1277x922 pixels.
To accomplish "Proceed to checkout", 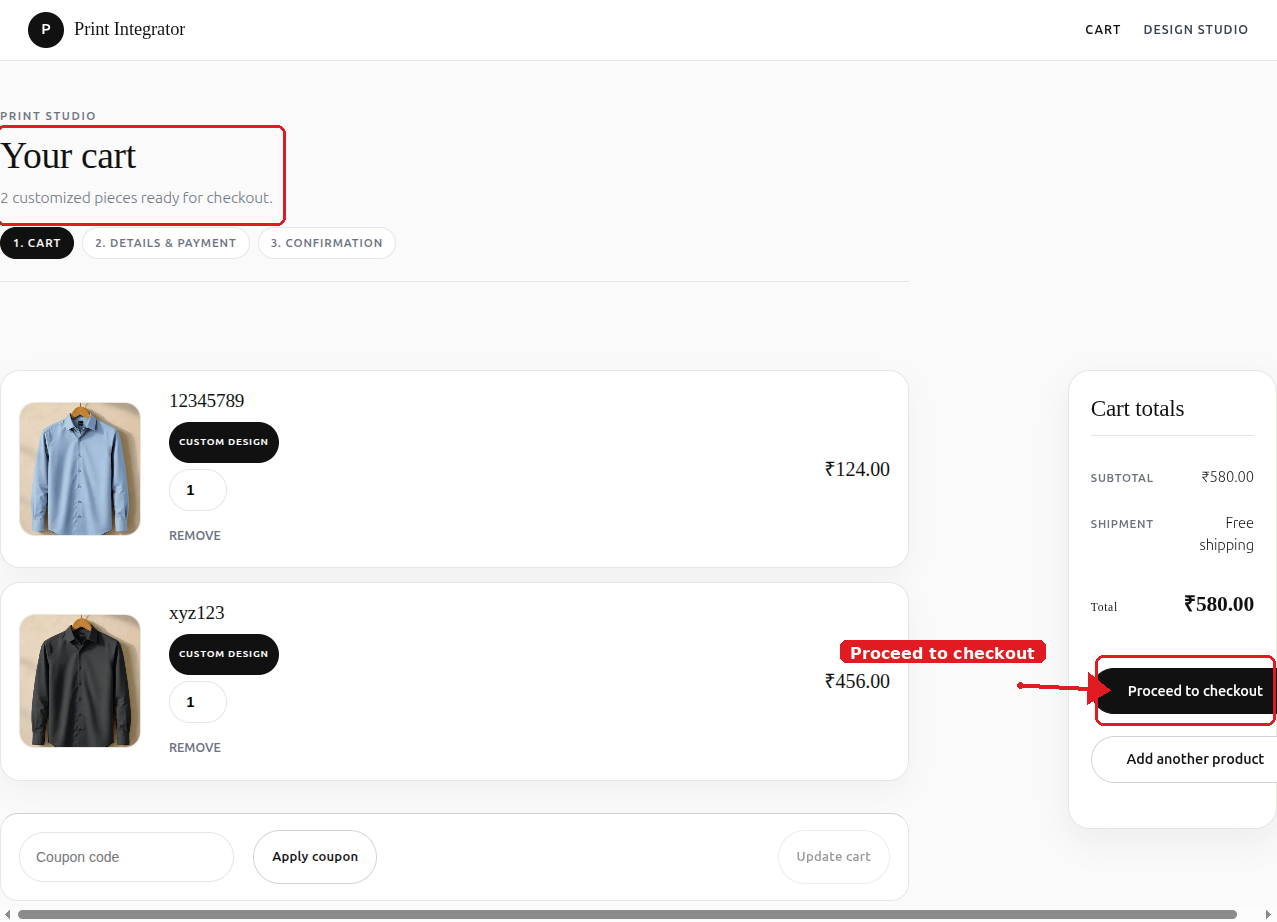I will click(1186, 691).
